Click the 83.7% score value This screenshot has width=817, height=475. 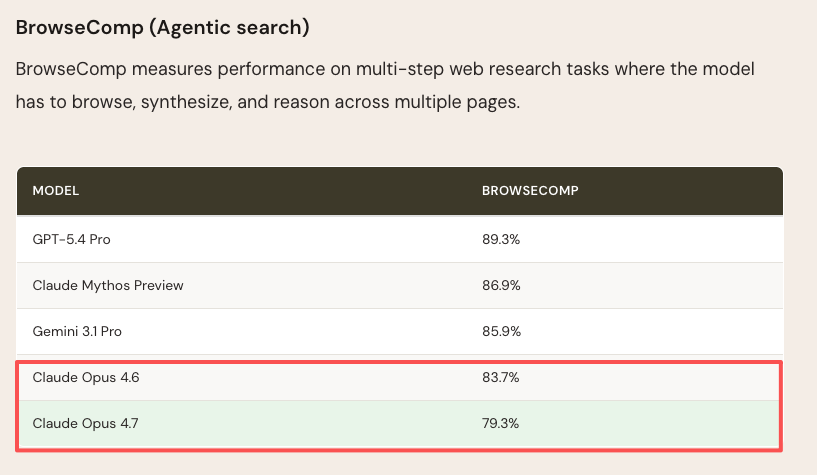tap(500, 377)
